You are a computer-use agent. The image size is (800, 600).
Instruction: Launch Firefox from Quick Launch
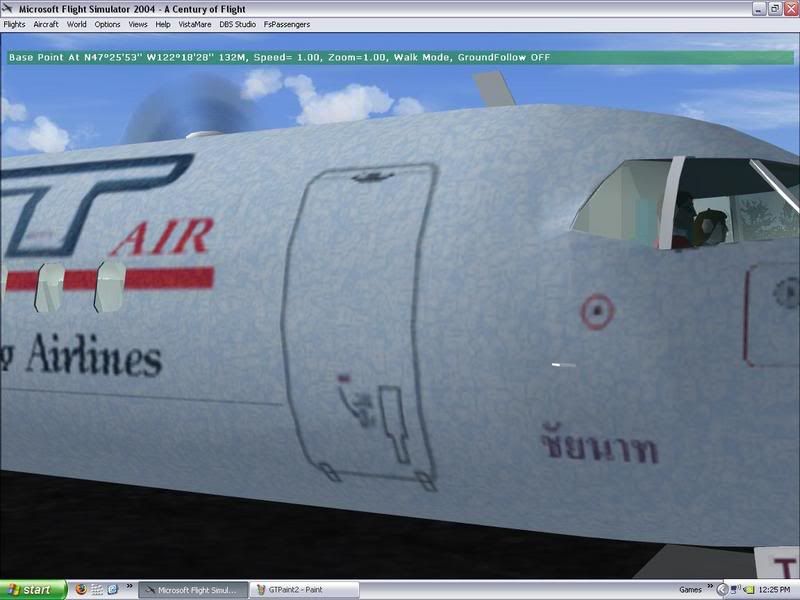point(81,590)
